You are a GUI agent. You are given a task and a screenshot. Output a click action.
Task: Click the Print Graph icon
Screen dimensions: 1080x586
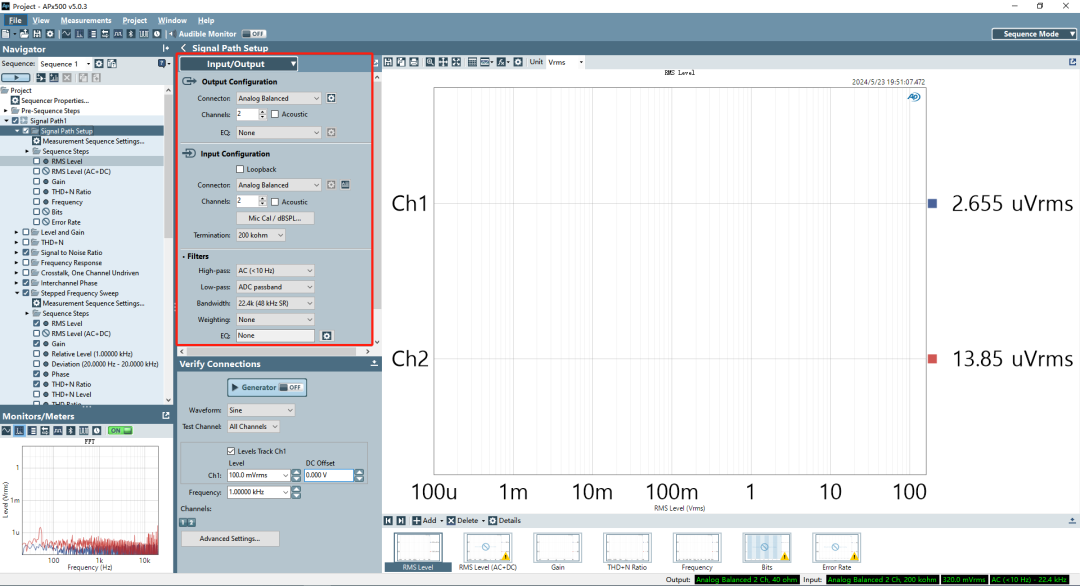(414, 62)
